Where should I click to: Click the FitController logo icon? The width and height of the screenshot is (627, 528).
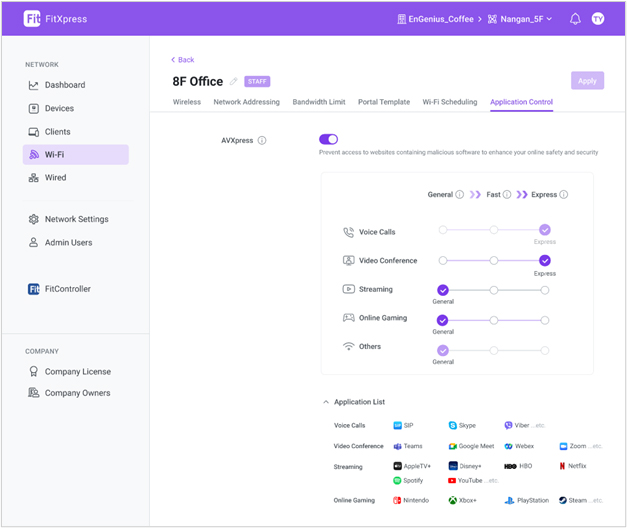pos(34,289)
